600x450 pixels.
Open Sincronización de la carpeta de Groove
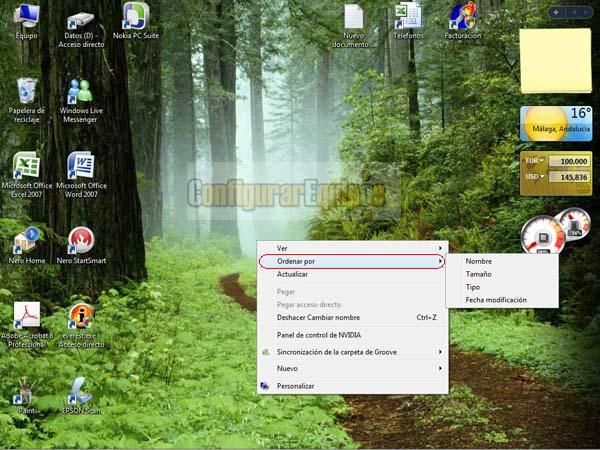click(352, 352)
